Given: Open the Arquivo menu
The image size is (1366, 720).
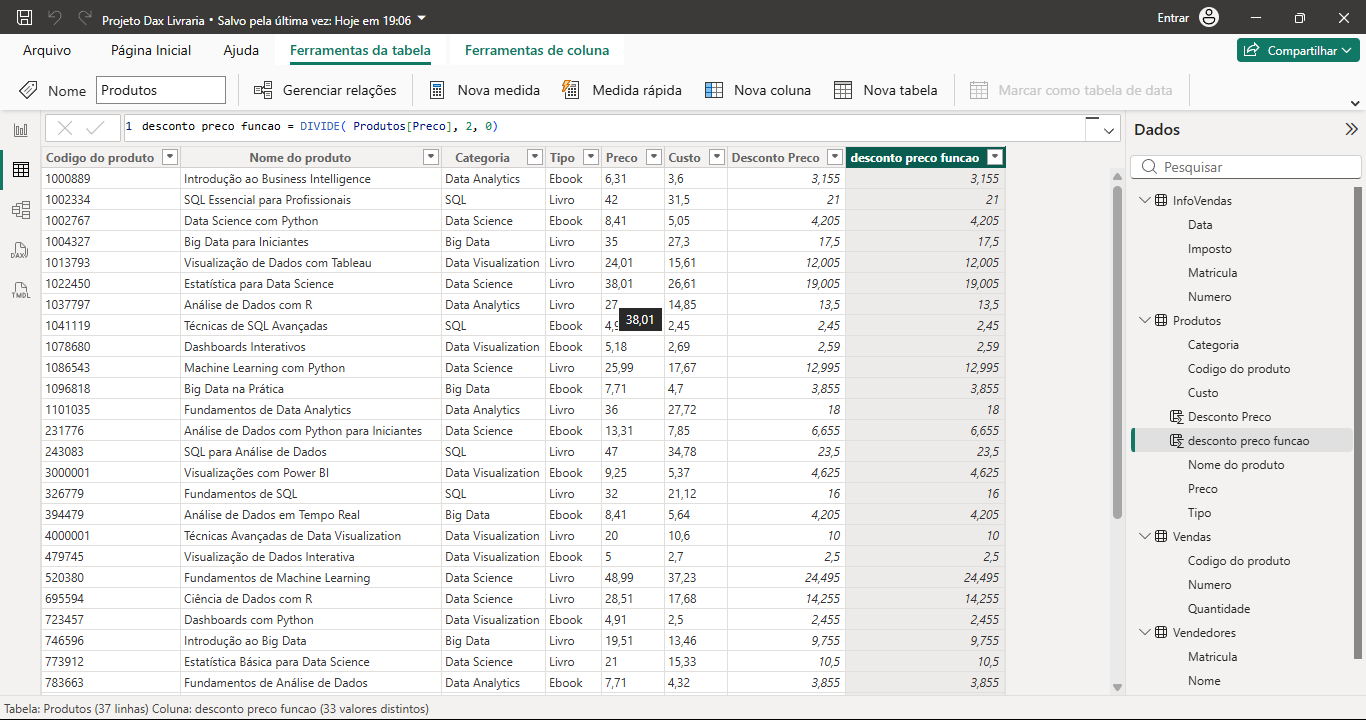Looking at the screenshot, I should pyautogui.click(x=47, y=50).
